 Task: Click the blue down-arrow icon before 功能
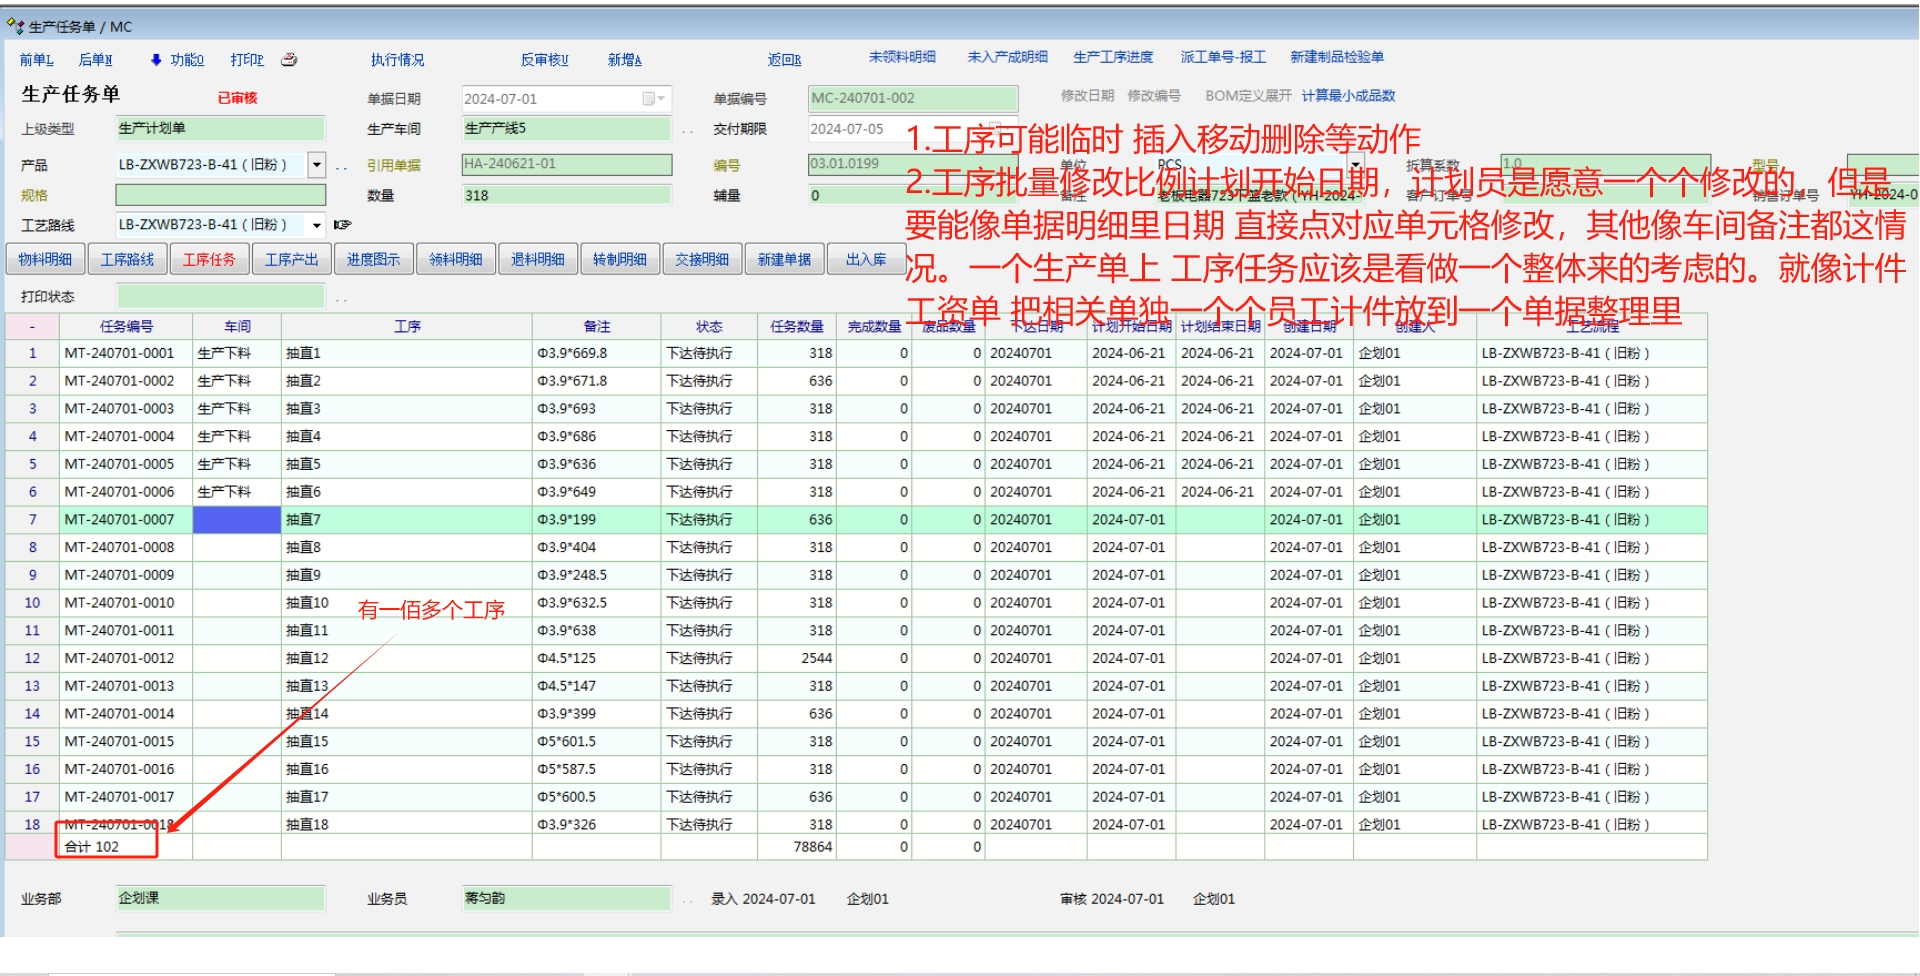156,60
